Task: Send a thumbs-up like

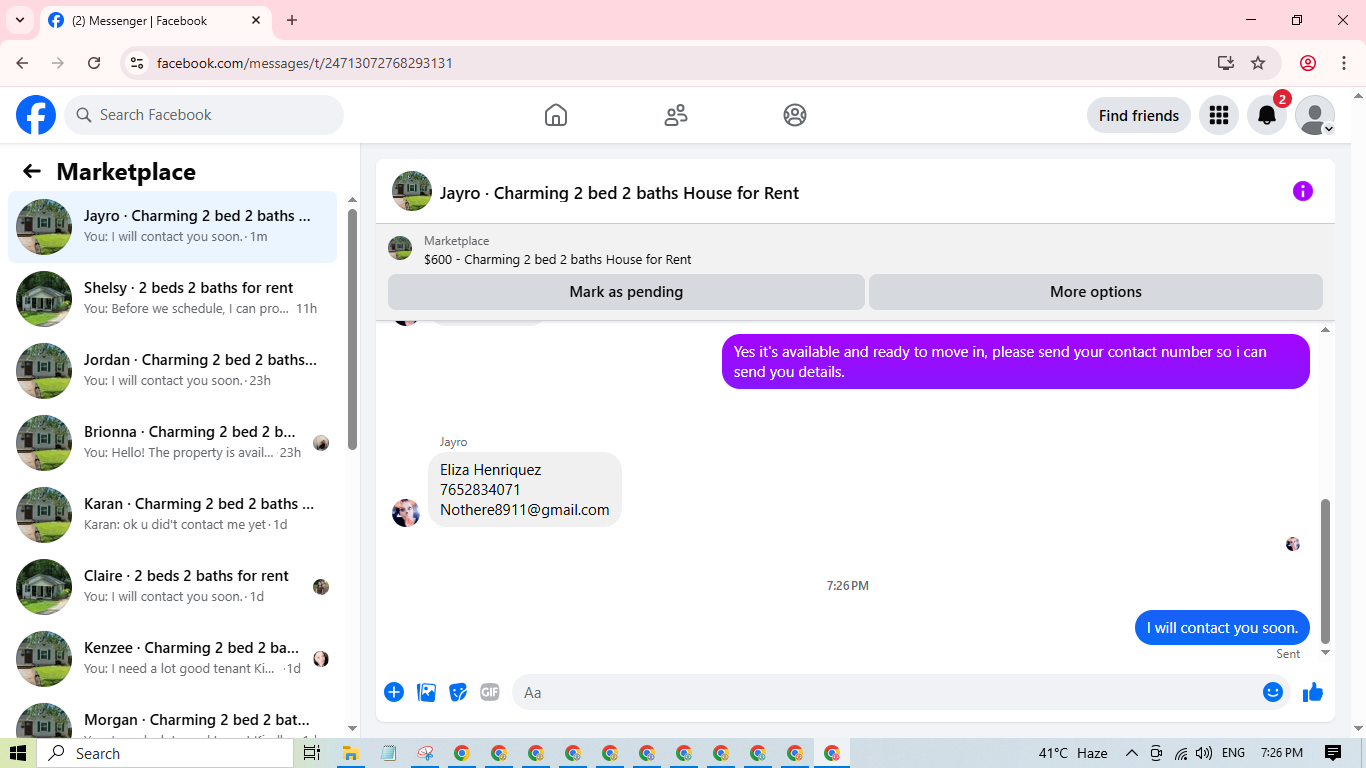Action: point(1313,692)
